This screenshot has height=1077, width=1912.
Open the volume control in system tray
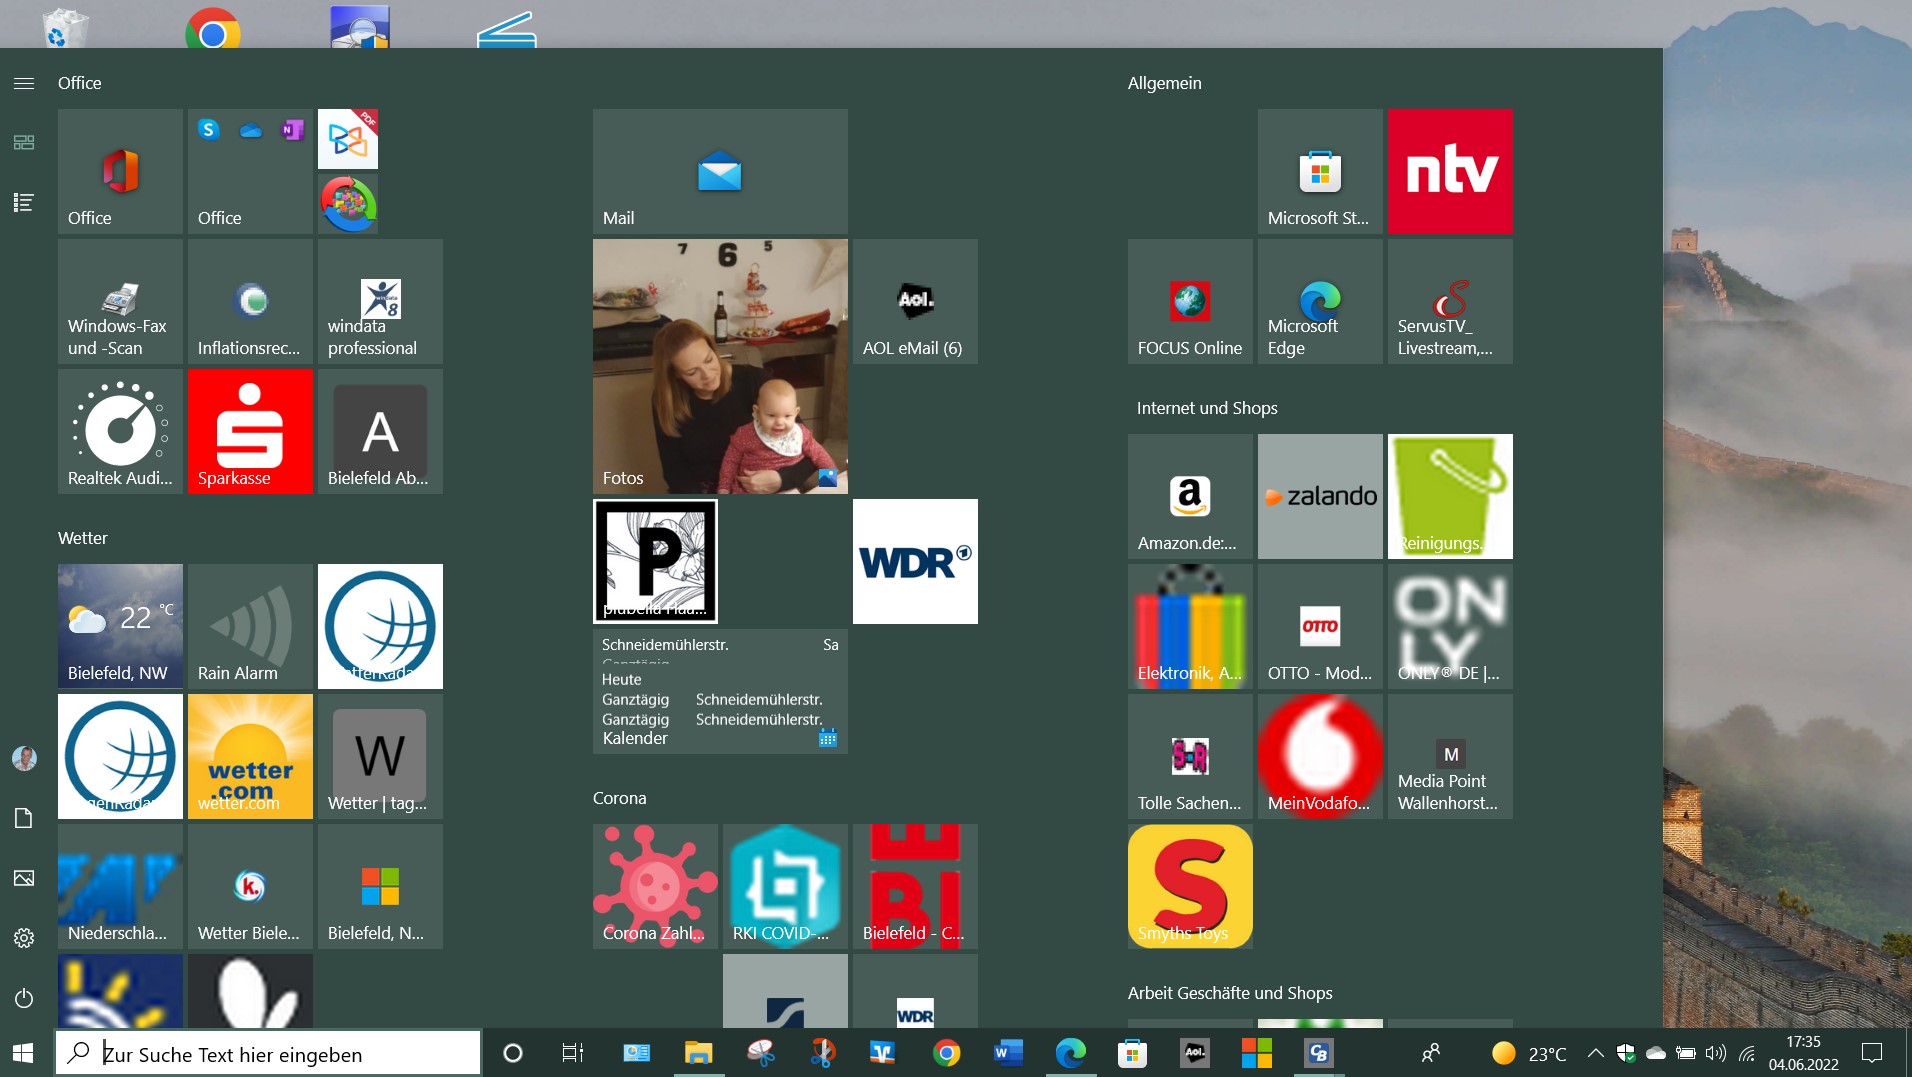1716,1053
